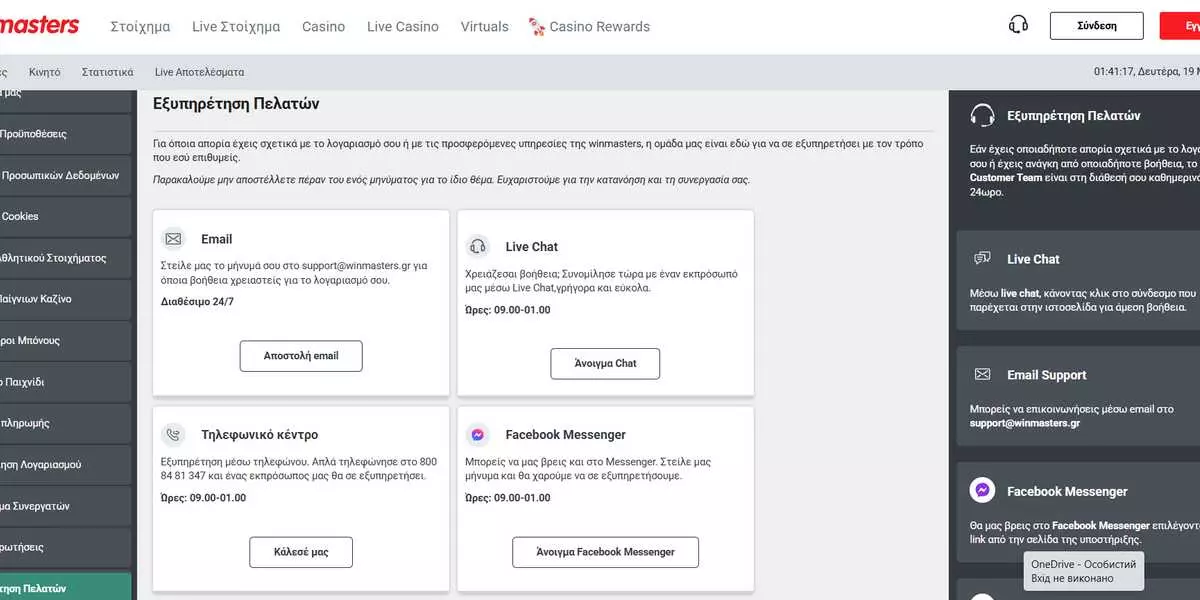This screenshot has height=600, width=1200.
Task: Click the headset icon in right Εξυπηρέτηση Πελατών panel
Action: [x=983, y=115]
